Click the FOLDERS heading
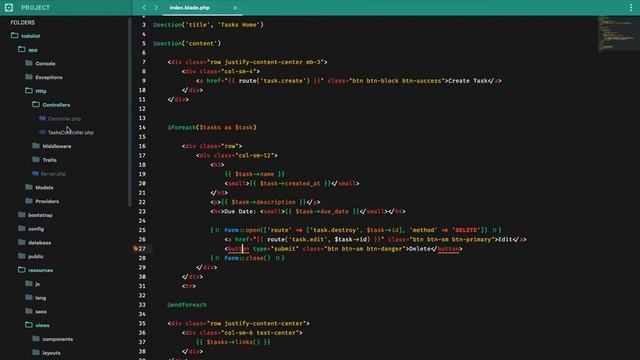The image size is (640, 360). coord(22,22)
